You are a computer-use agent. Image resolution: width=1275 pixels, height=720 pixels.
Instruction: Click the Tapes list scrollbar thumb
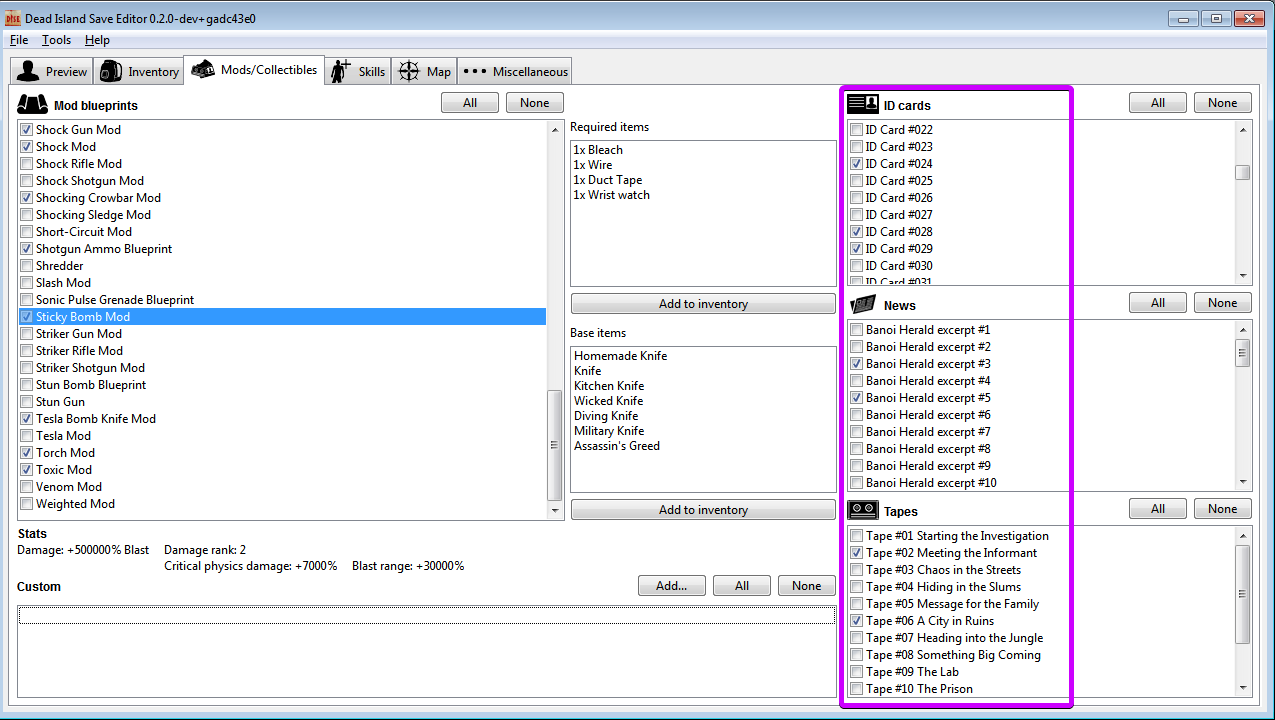coord(1243,594)
